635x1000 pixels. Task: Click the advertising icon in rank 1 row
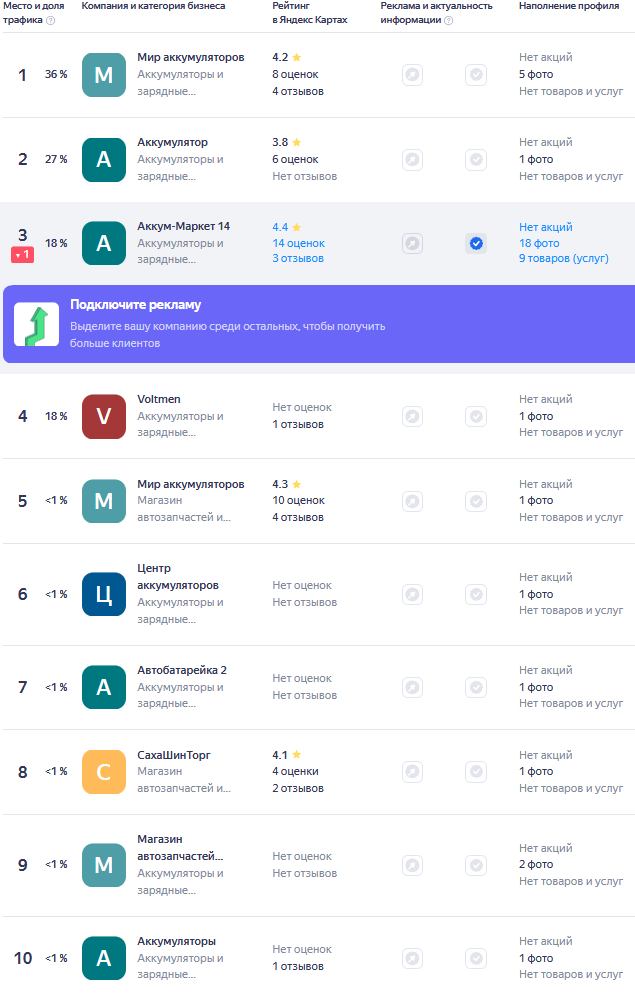pyautogui.click(x=412, y=75)
